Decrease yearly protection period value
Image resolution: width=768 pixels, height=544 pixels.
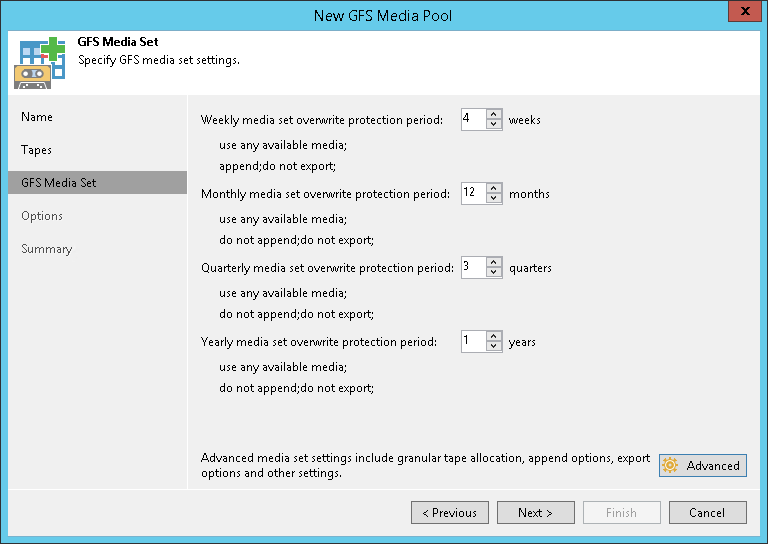click(x=494, y=347)
